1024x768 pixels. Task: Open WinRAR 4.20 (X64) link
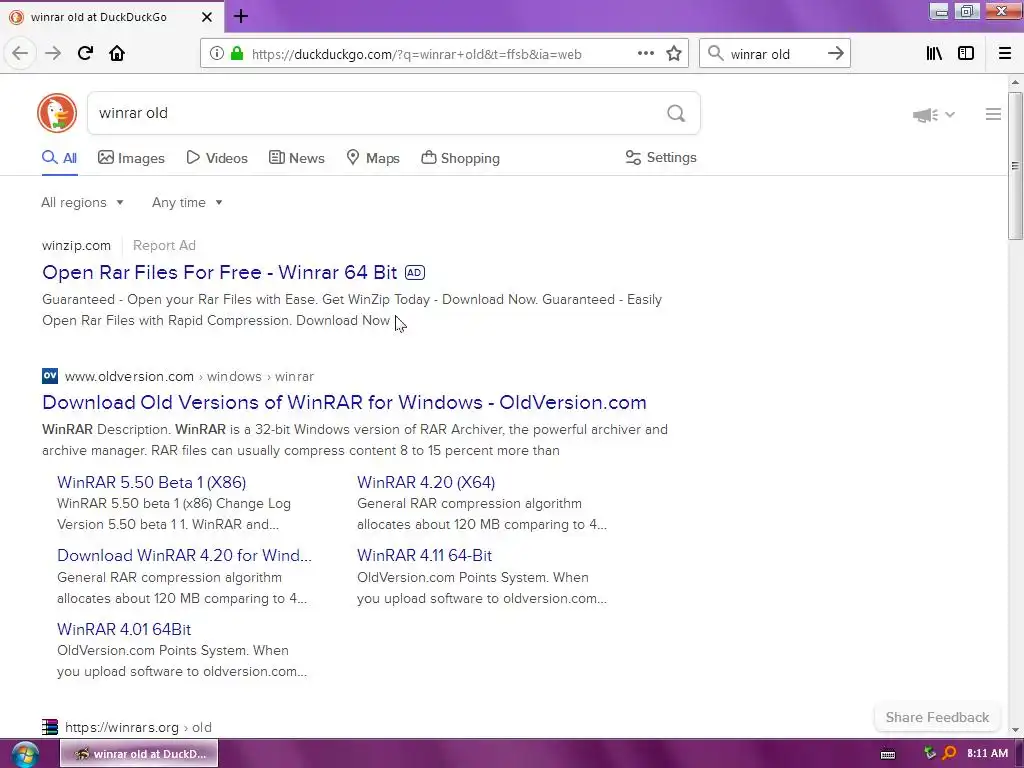pyautogui.click(x=426, y=482)
